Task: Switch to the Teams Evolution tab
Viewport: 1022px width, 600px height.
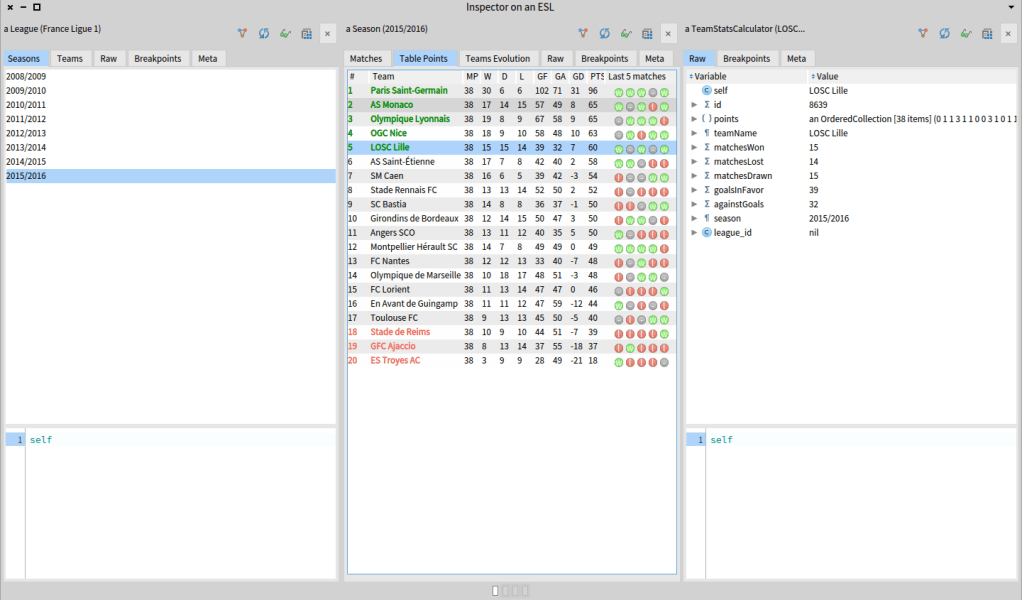Action: (x=498, y=59)
